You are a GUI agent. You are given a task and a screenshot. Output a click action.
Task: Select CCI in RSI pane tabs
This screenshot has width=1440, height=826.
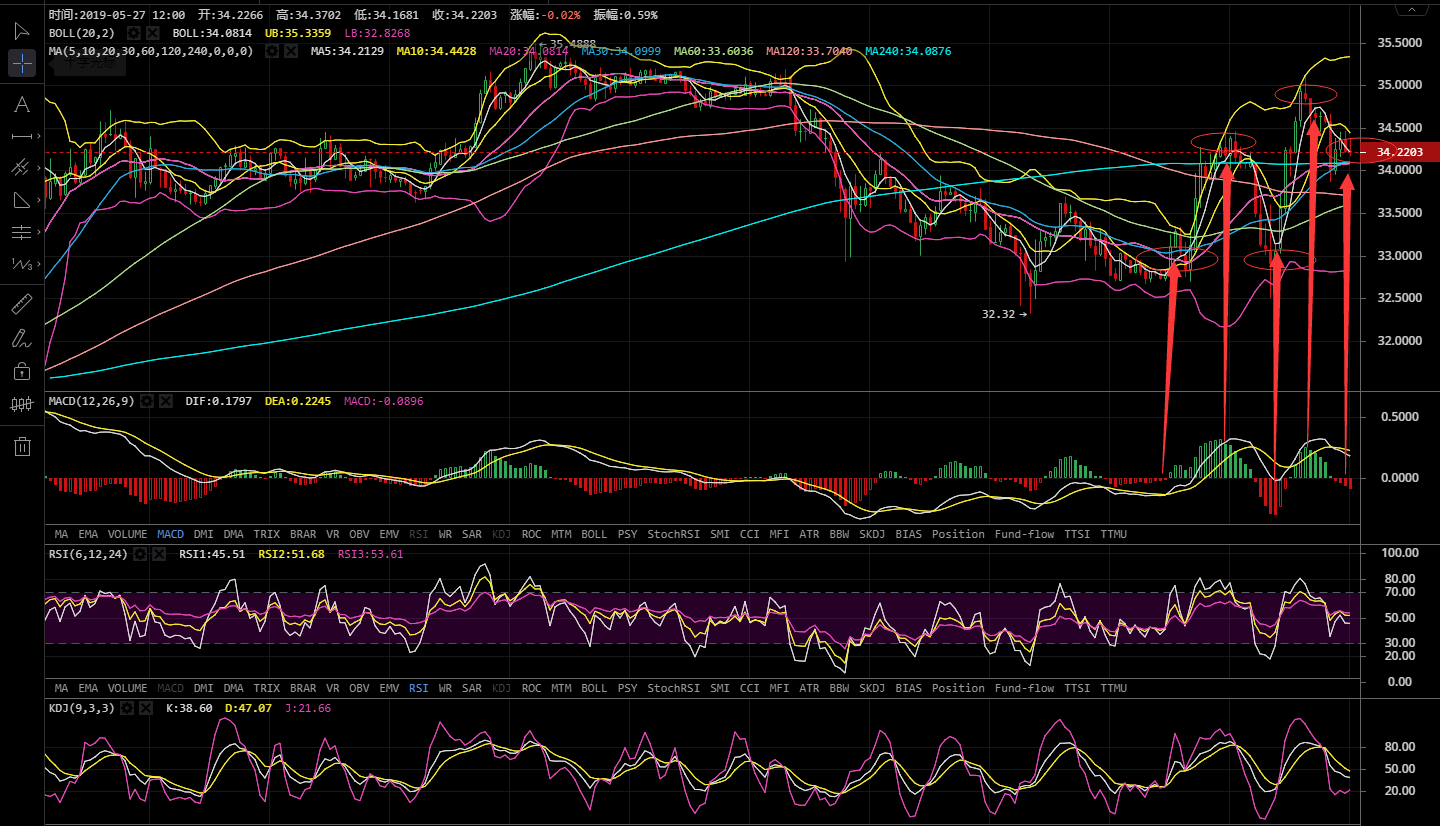[749, 688]
